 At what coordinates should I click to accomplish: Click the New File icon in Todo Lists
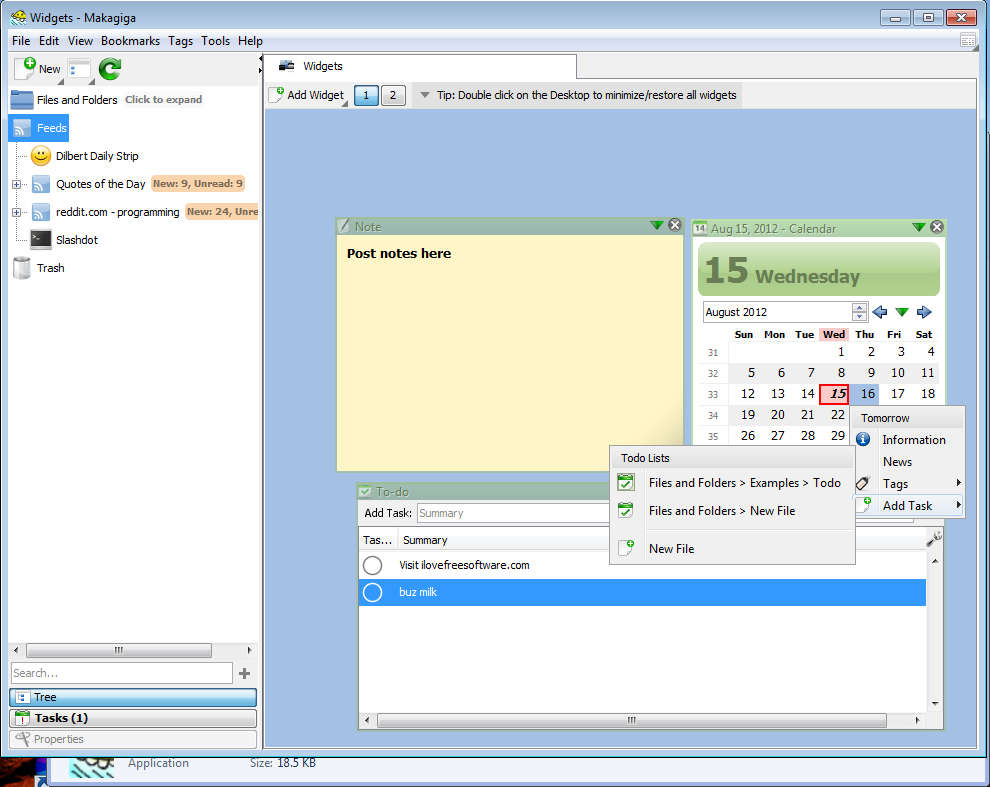click(x=626, y=548)
